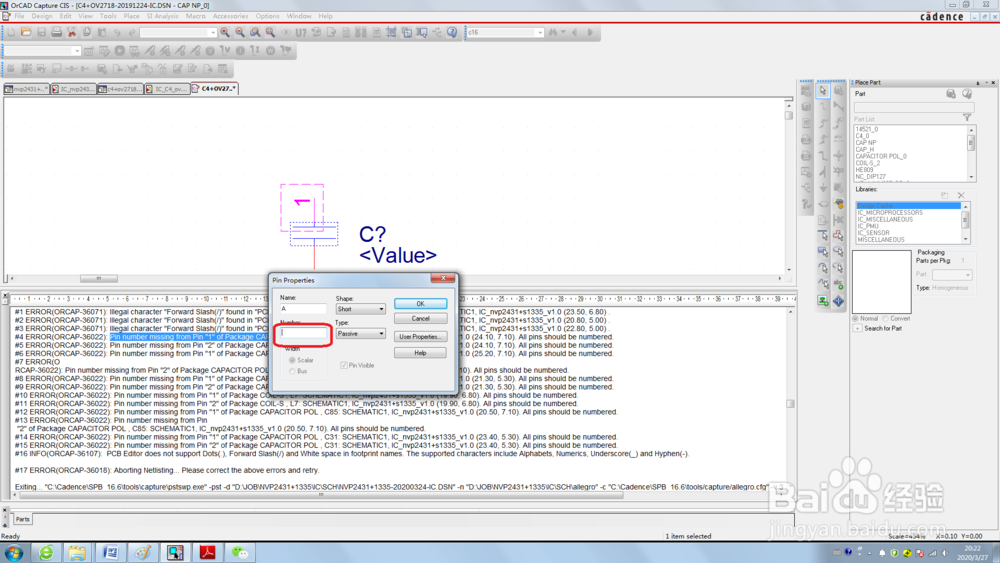Screen dimensions: 1000x563
Task: Select the Bus width radio button
Action: 292,371
